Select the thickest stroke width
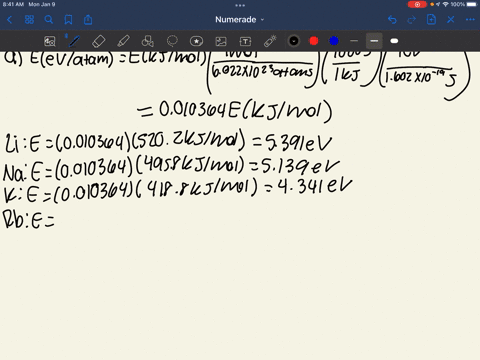The height and width of the screenshot is (360, 480). 394,41
